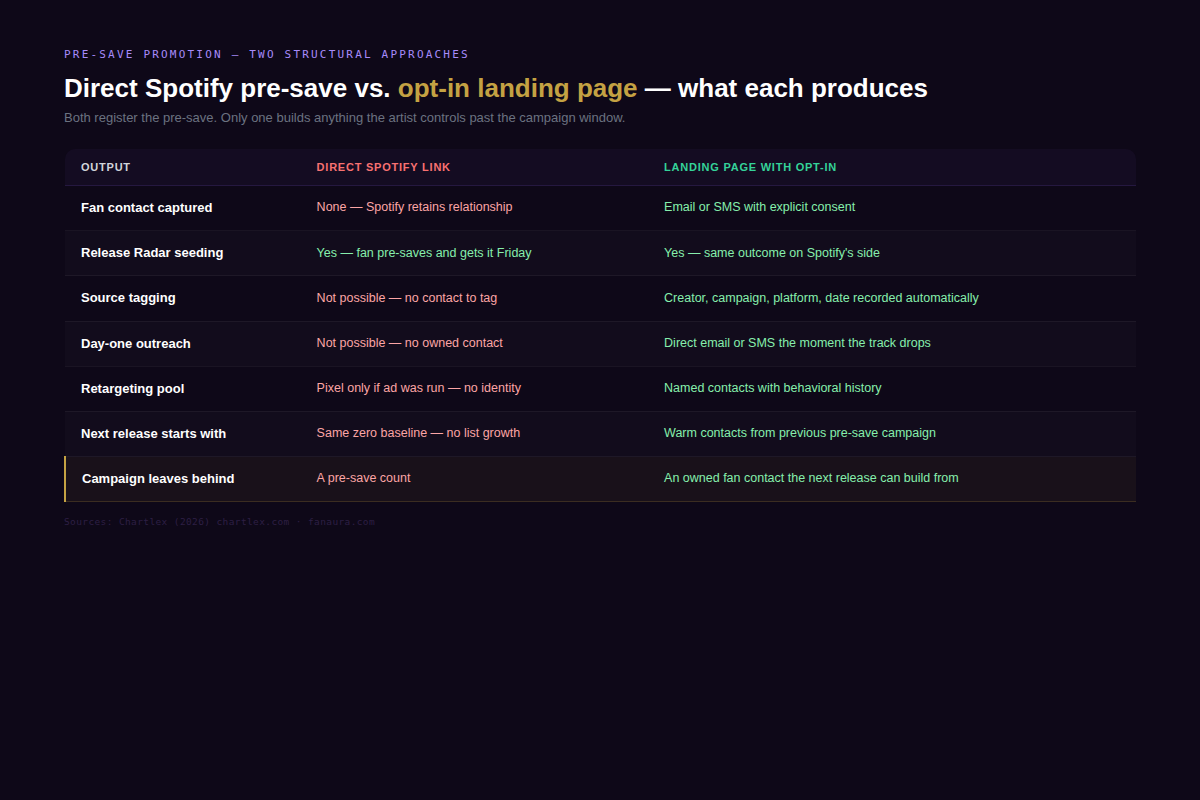Image resolution: width=1200 pixels, height=800 pixels.
Task: Click 'Warm contacts from previous pre-save campaign'
Action: tap(800, 433)
